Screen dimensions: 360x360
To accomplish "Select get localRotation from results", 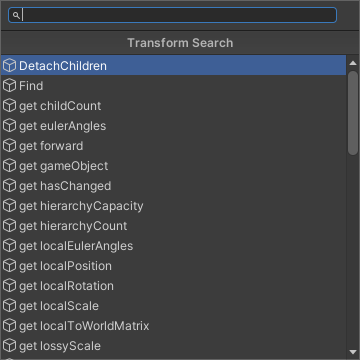I will (x=173, y=286).
